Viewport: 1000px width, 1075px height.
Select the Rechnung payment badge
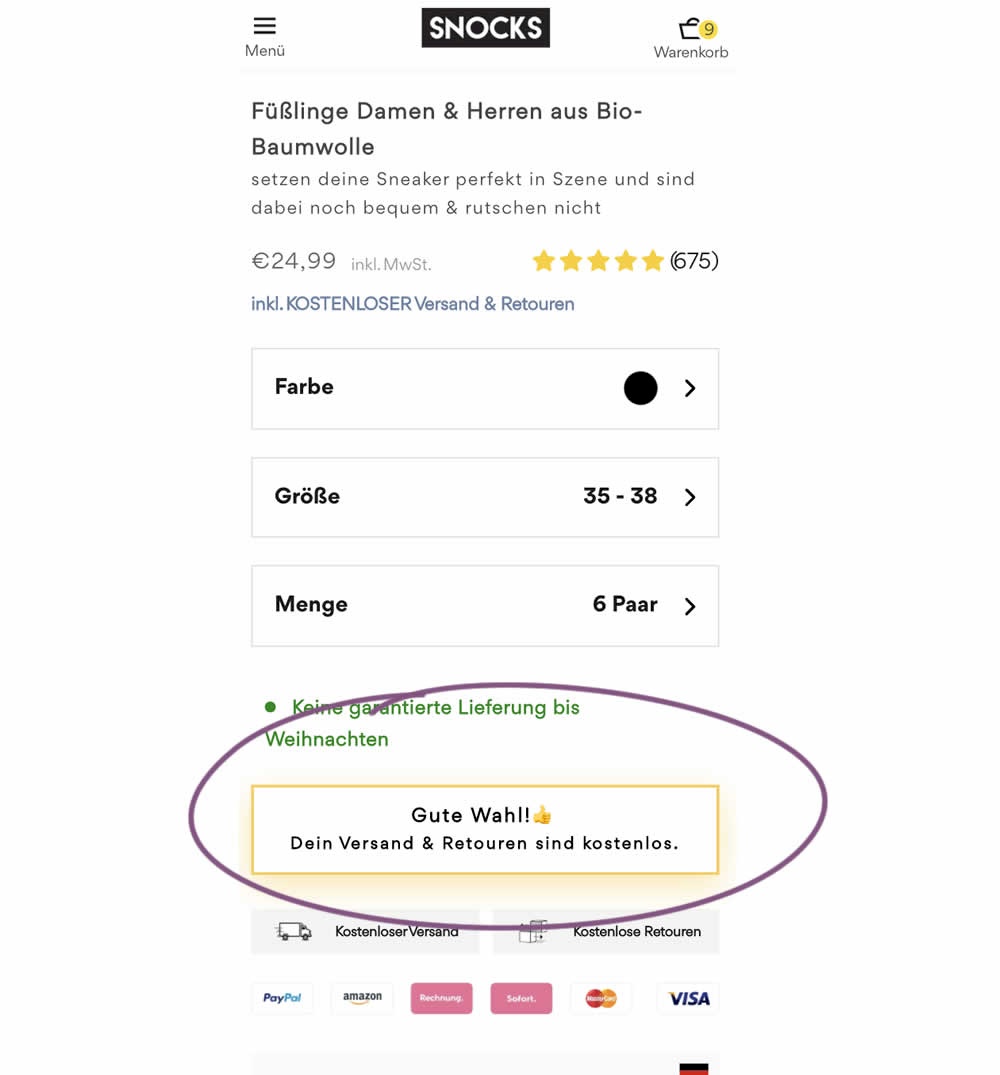click(x=441, y=998)
